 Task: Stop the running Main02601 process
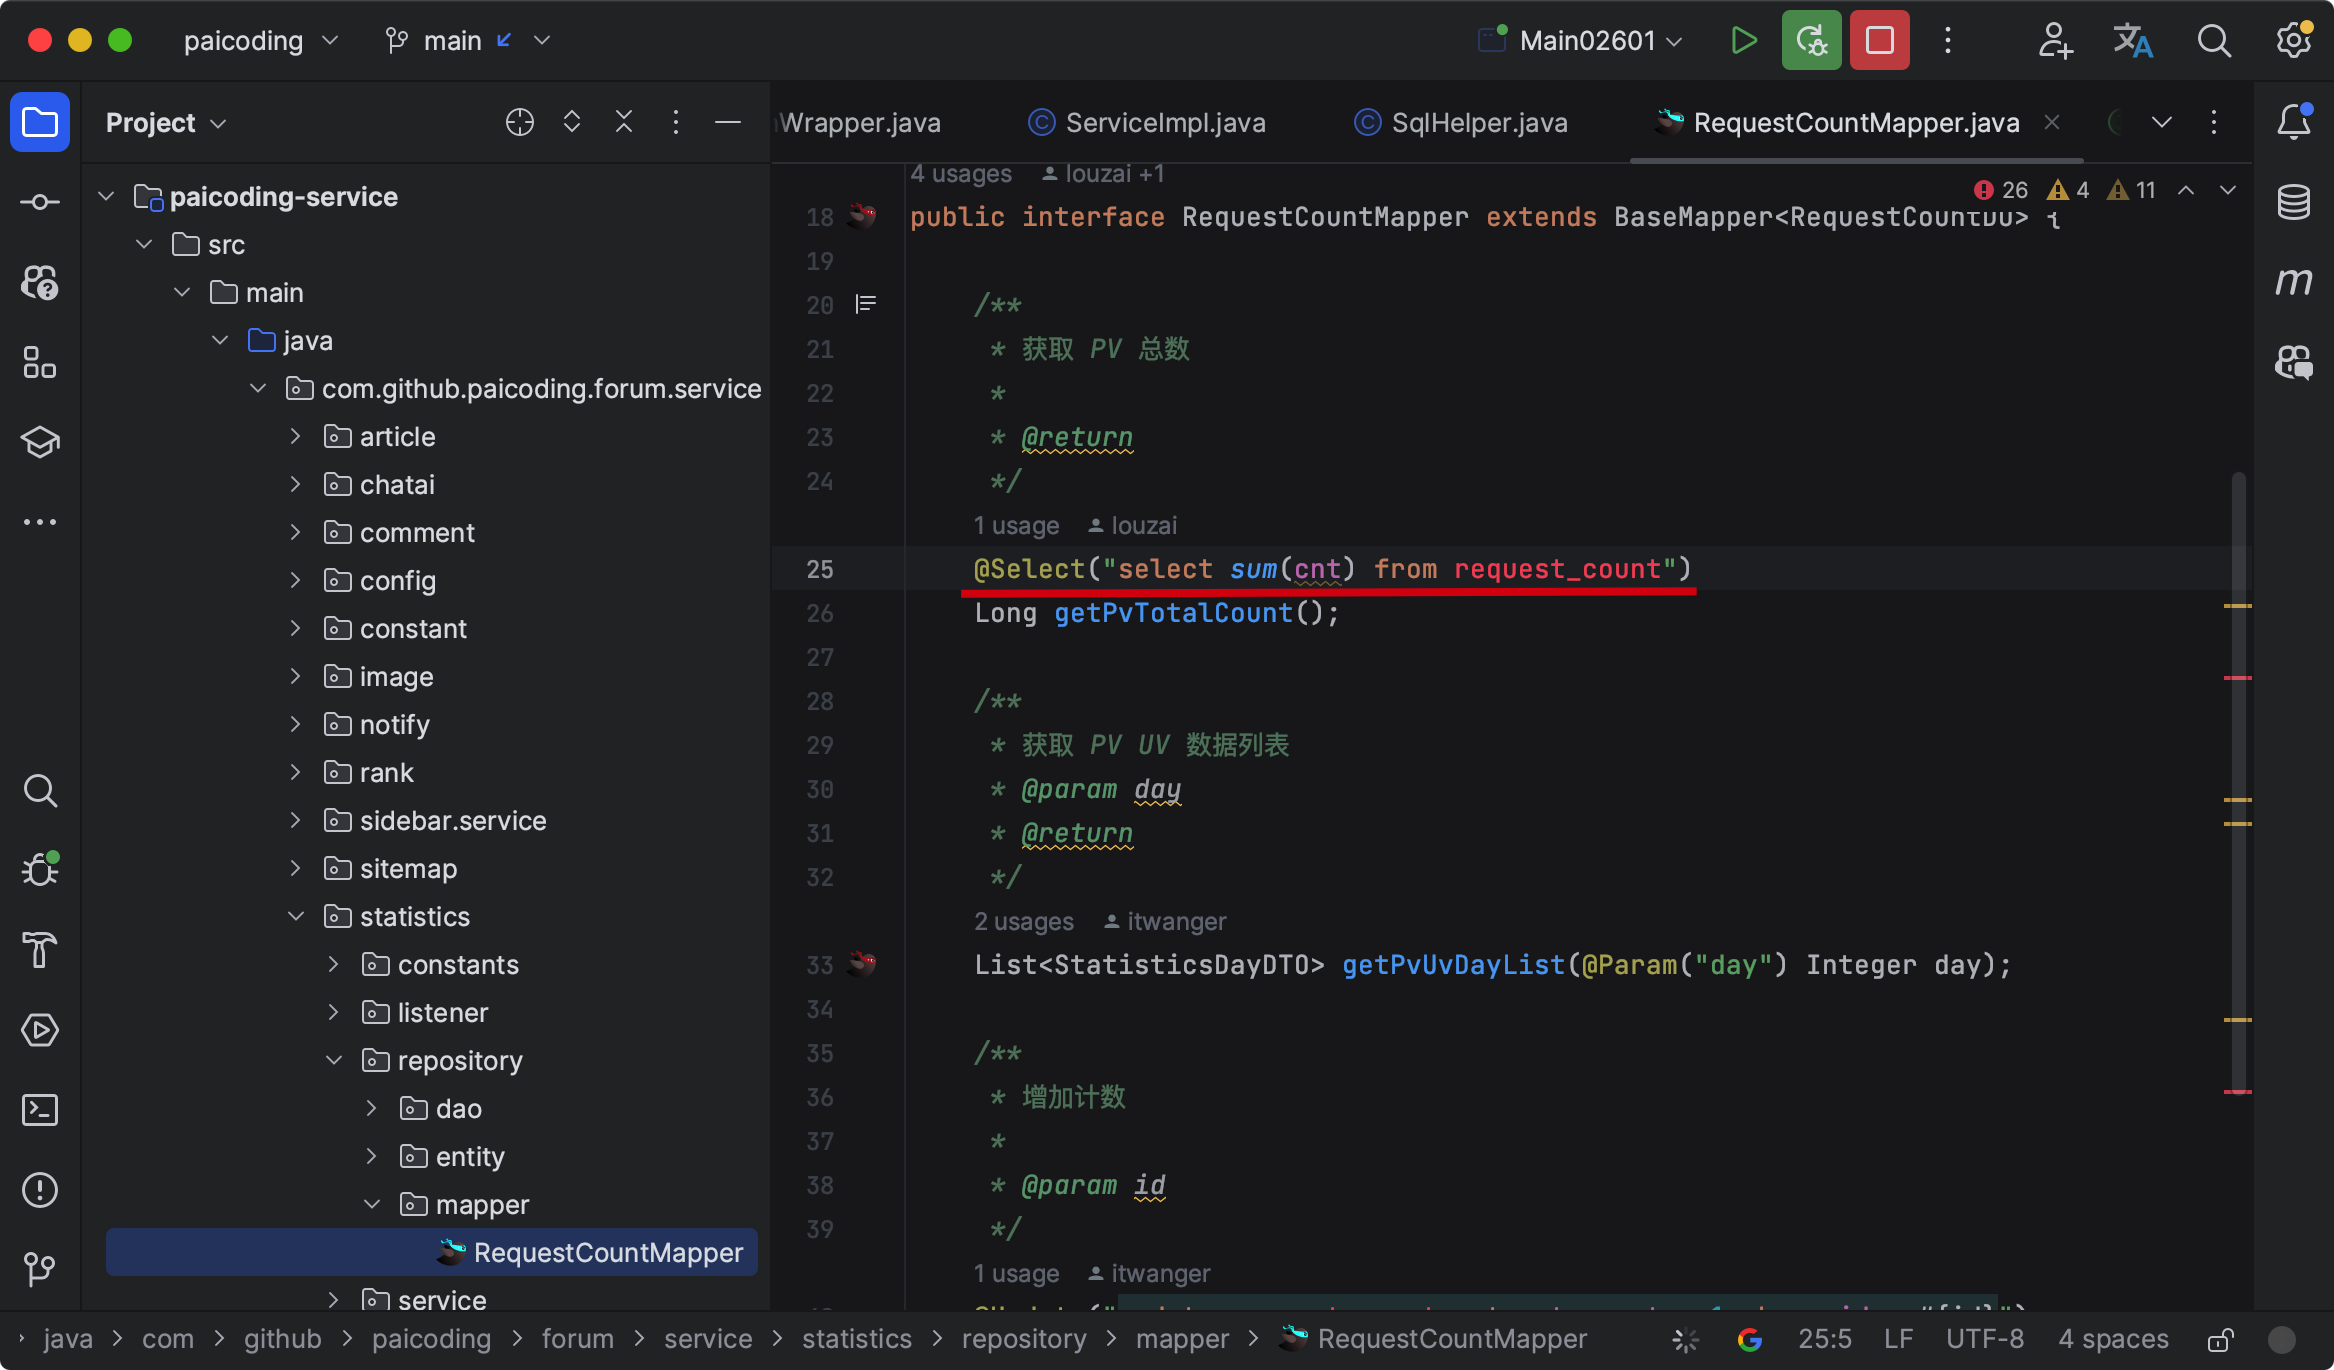tap(1879, 41)
